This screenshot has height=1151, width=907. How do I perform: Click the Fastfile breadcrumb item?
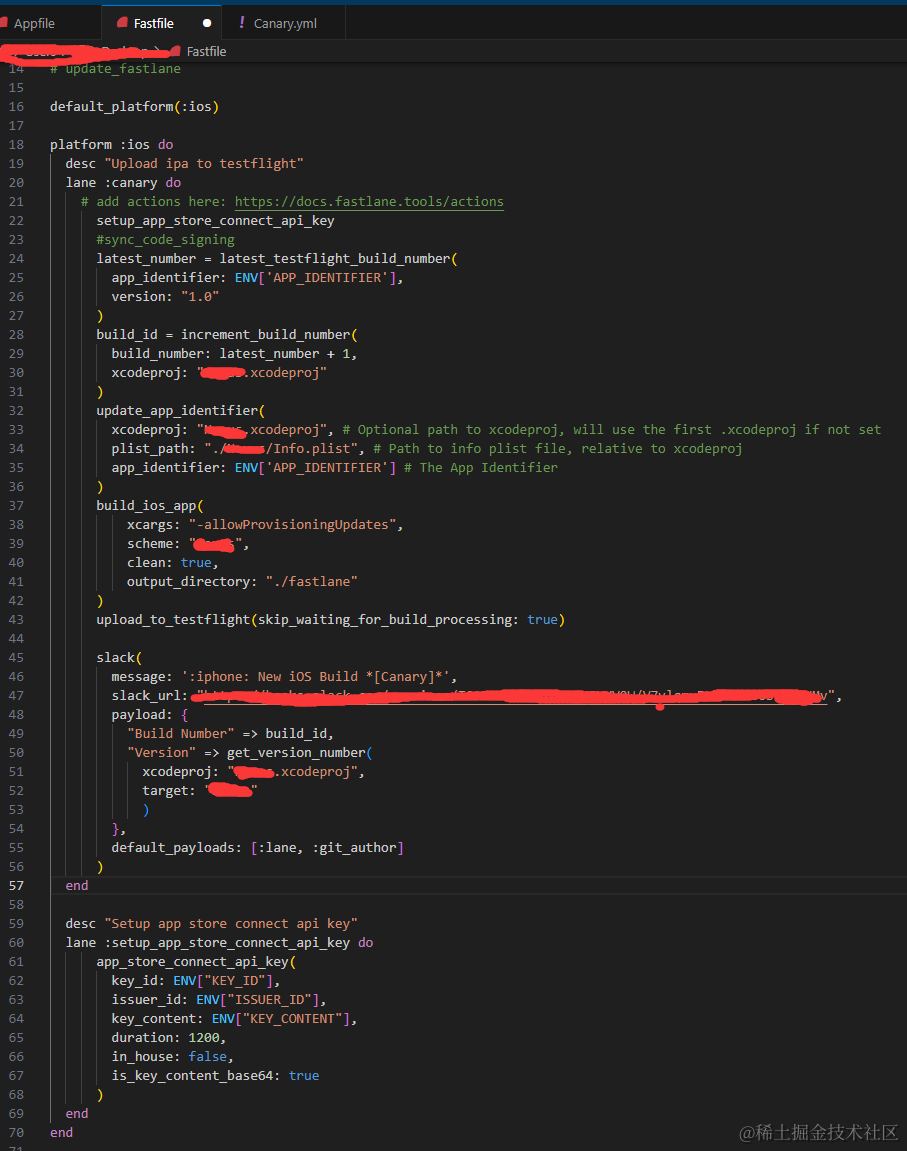click(206, 51)
